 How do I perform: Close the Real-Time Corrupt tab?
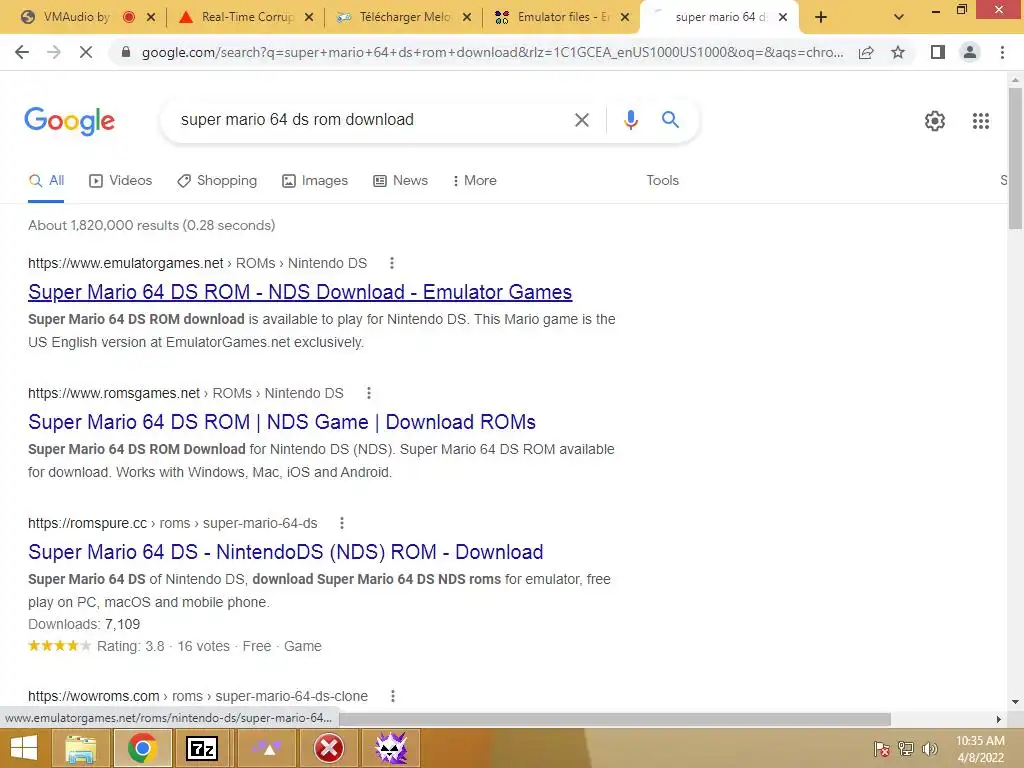tap(309, 18)
